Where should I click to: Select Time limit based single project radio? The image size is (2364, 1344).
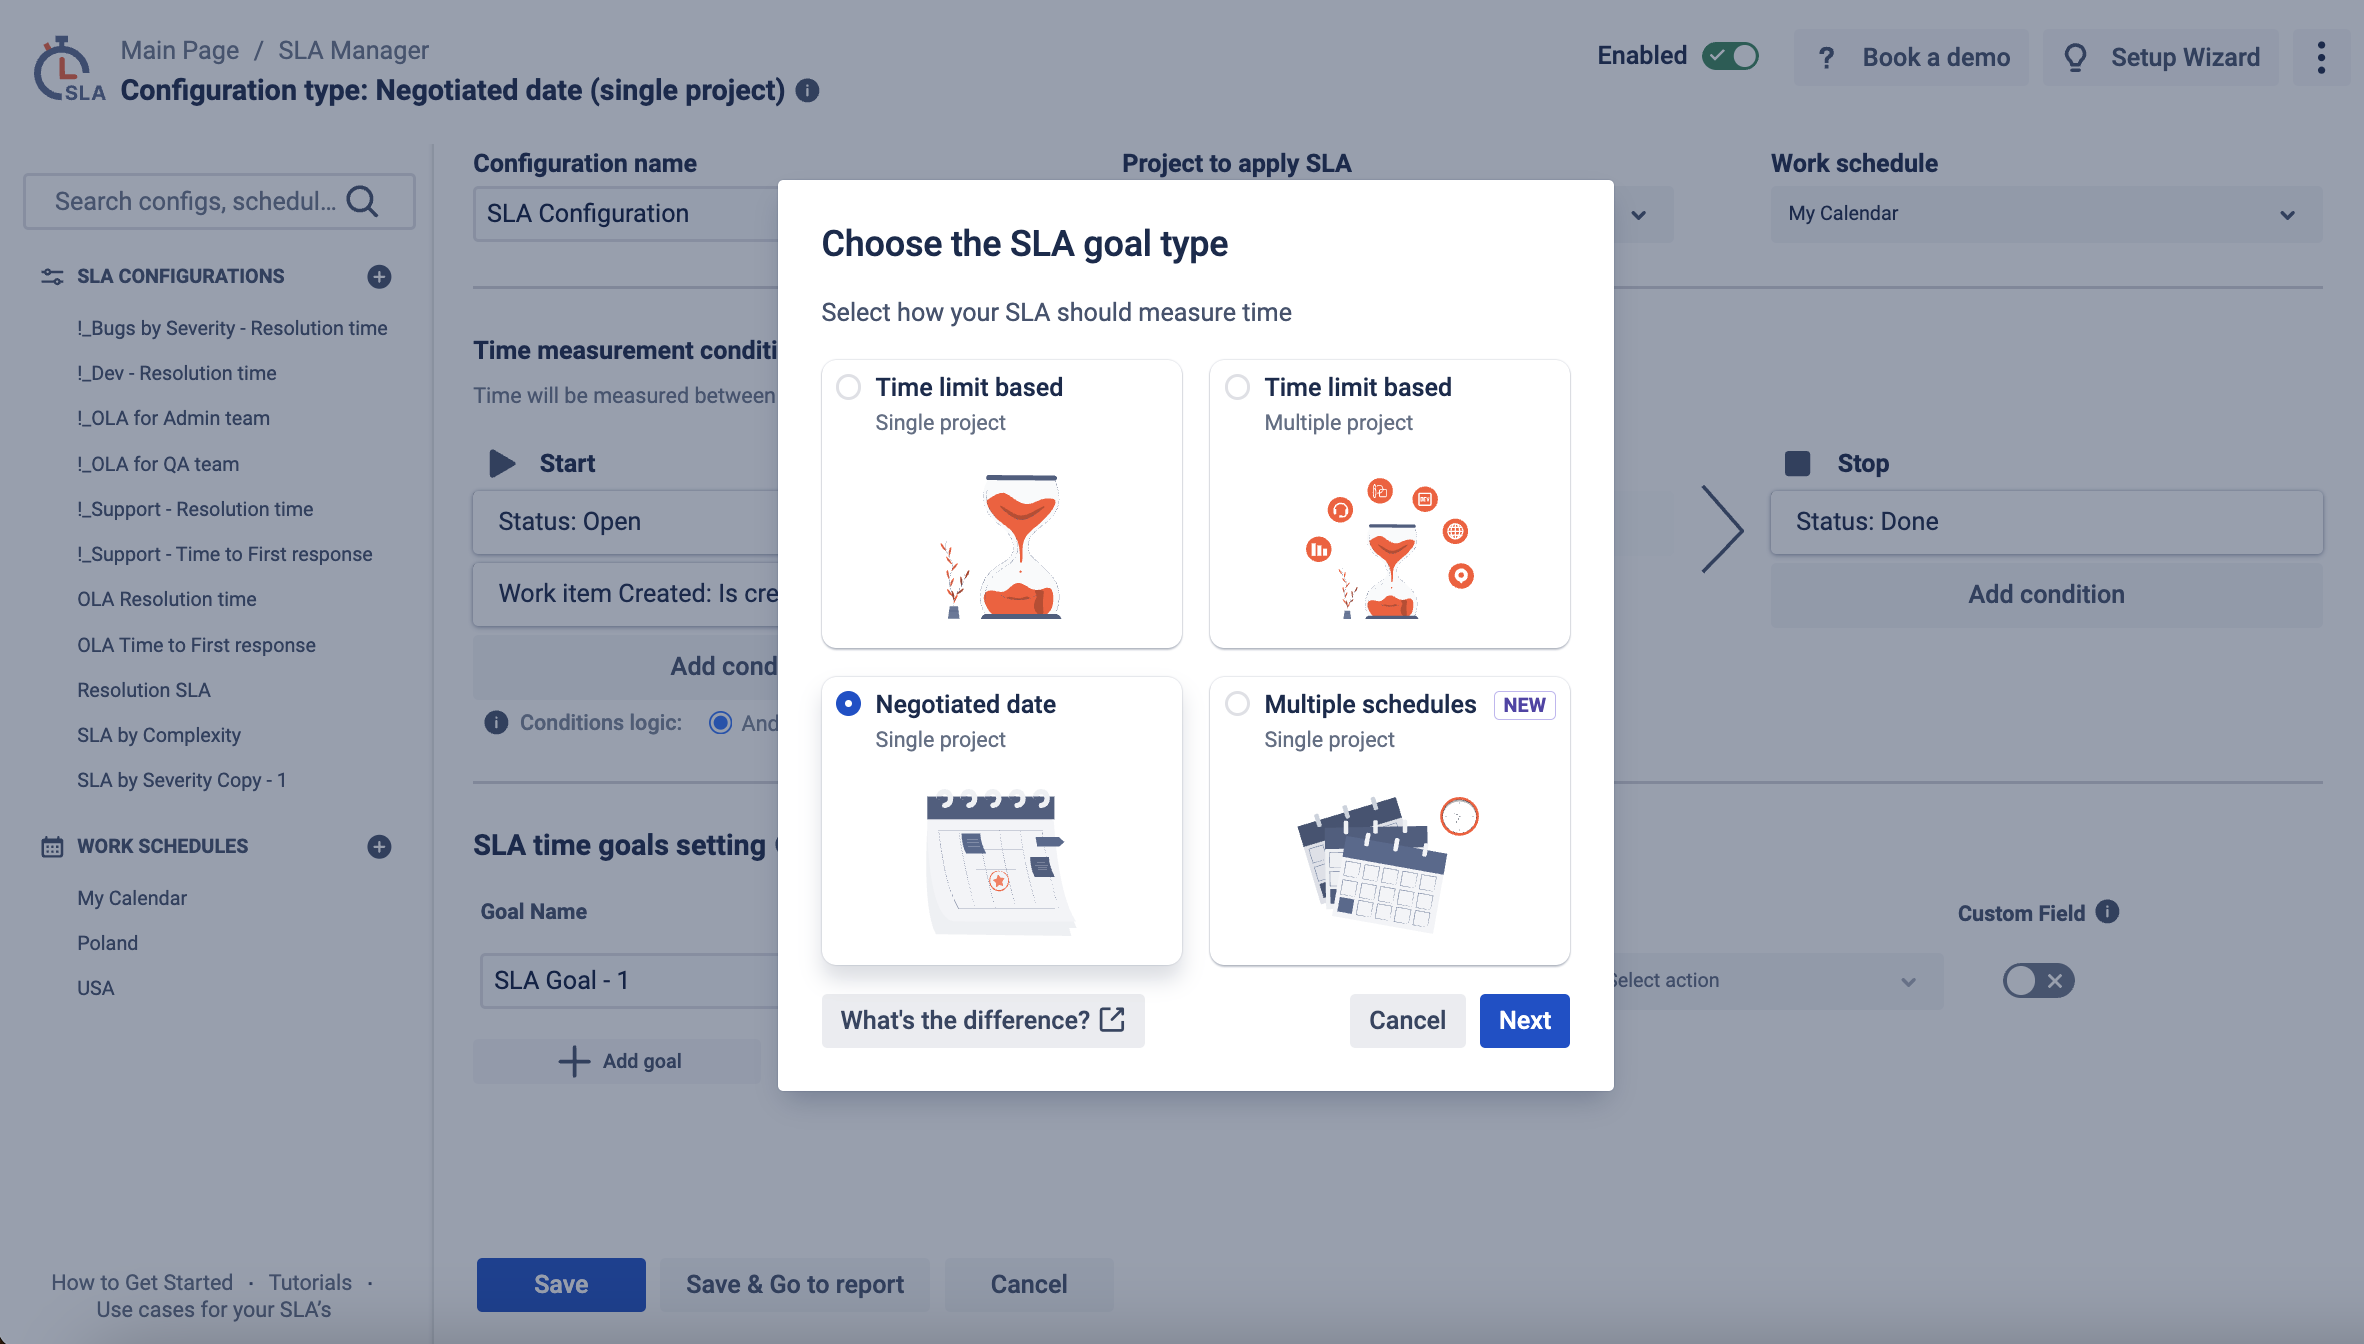tap(849, 387)
